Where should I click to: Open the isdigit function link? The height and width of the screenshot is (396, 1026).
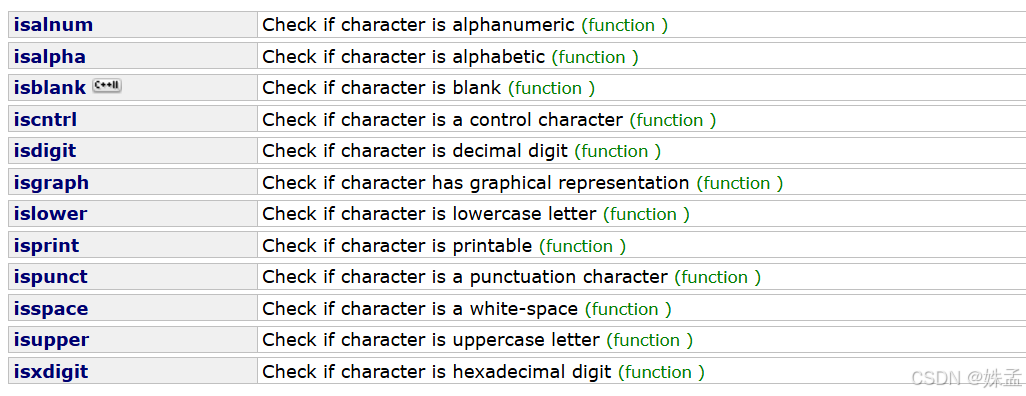44,151
